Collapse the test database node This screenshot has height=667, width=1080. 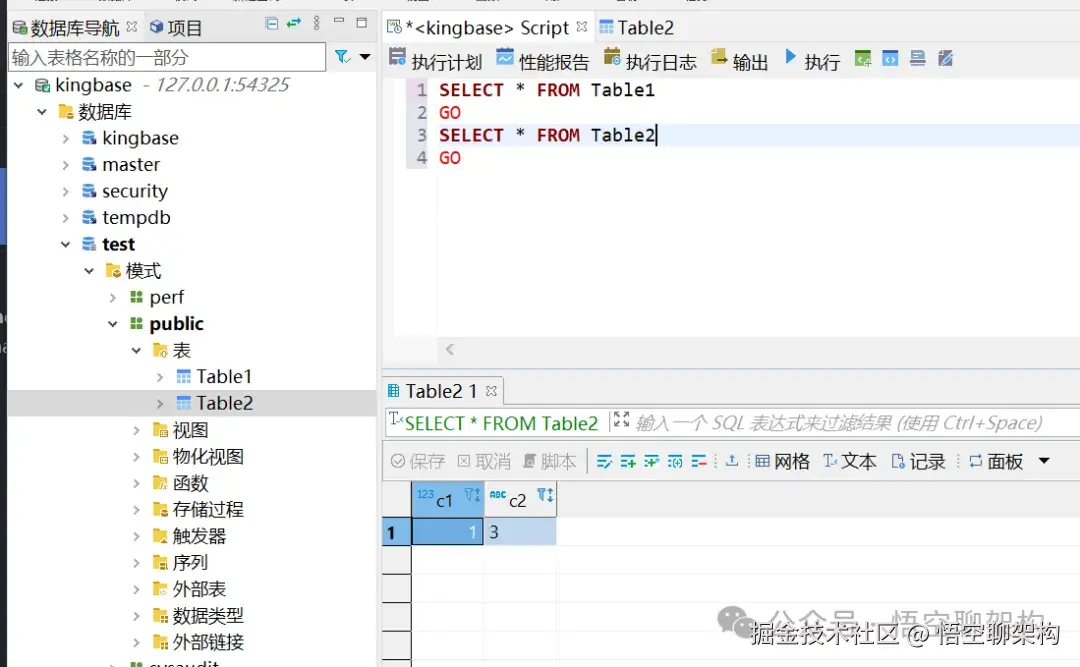[65, 245]
